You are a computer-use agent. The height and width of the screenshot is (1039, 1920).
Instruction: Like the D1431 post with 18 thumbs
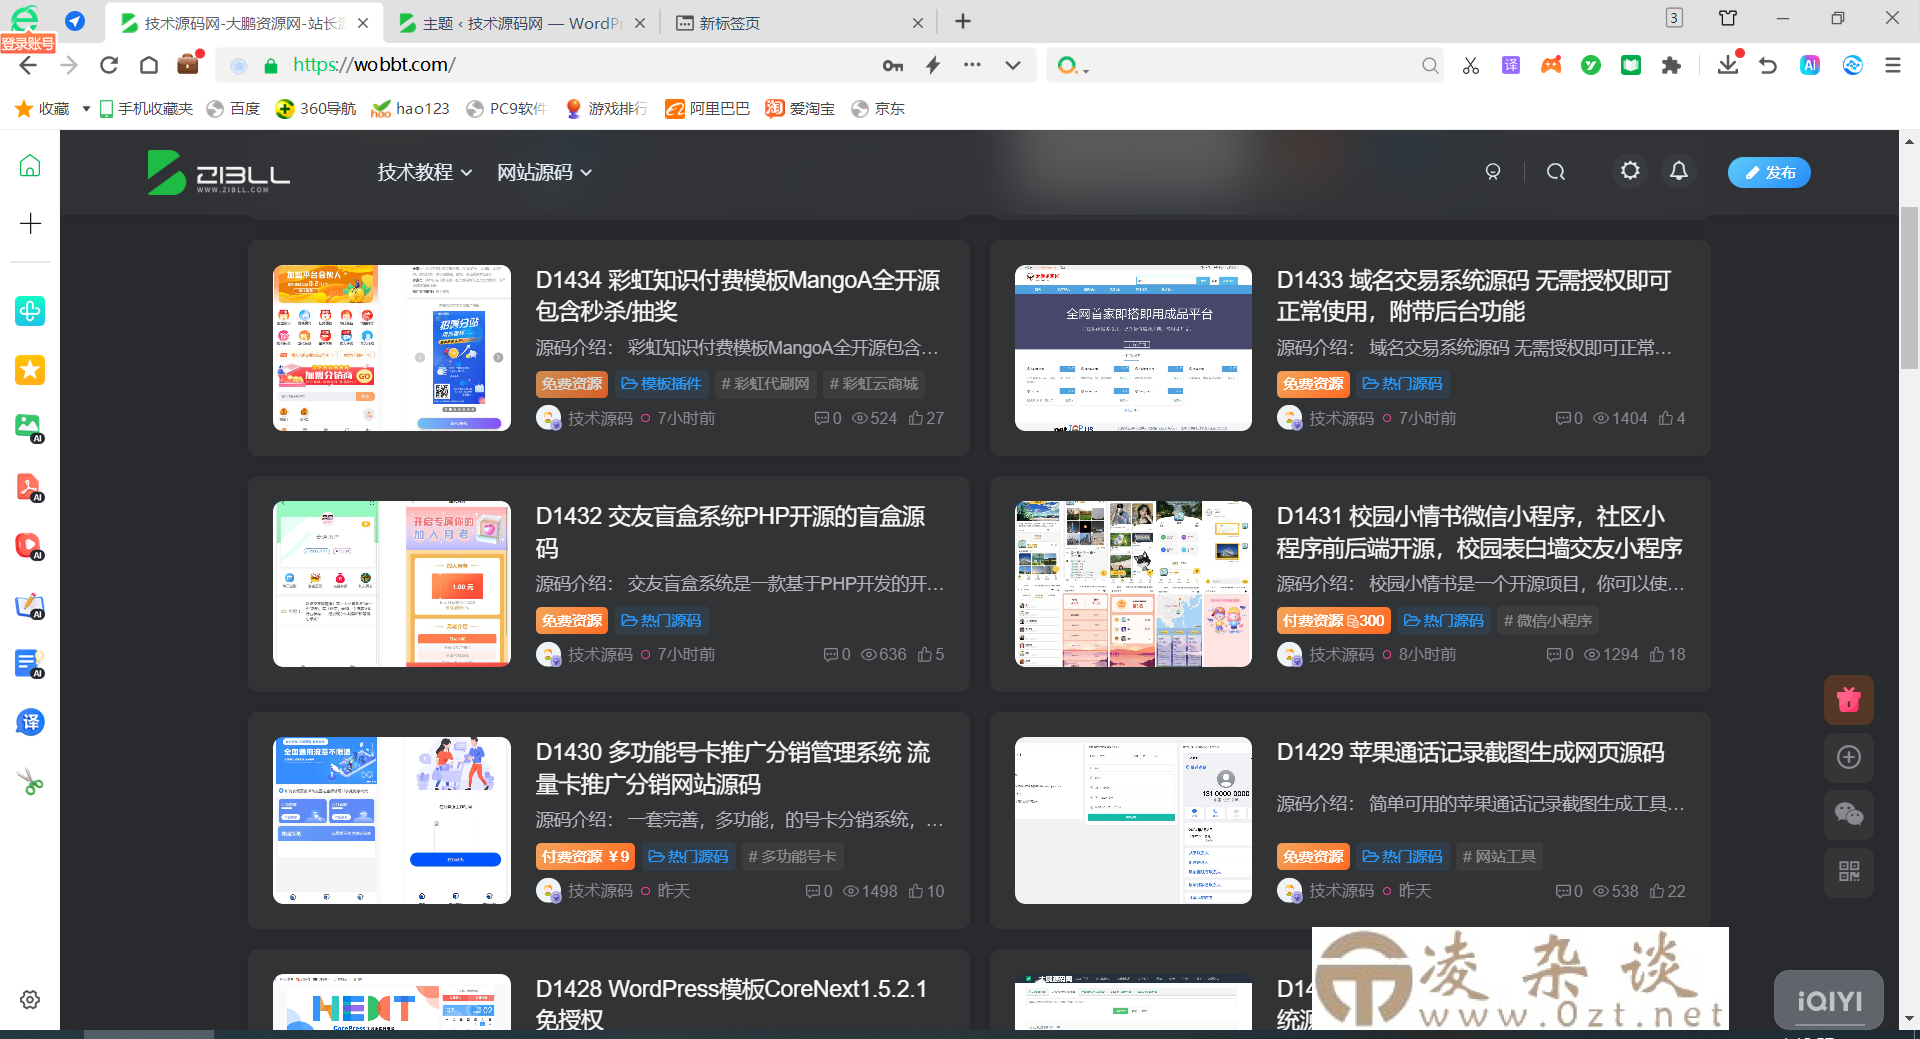click(x=1667, y=655)
